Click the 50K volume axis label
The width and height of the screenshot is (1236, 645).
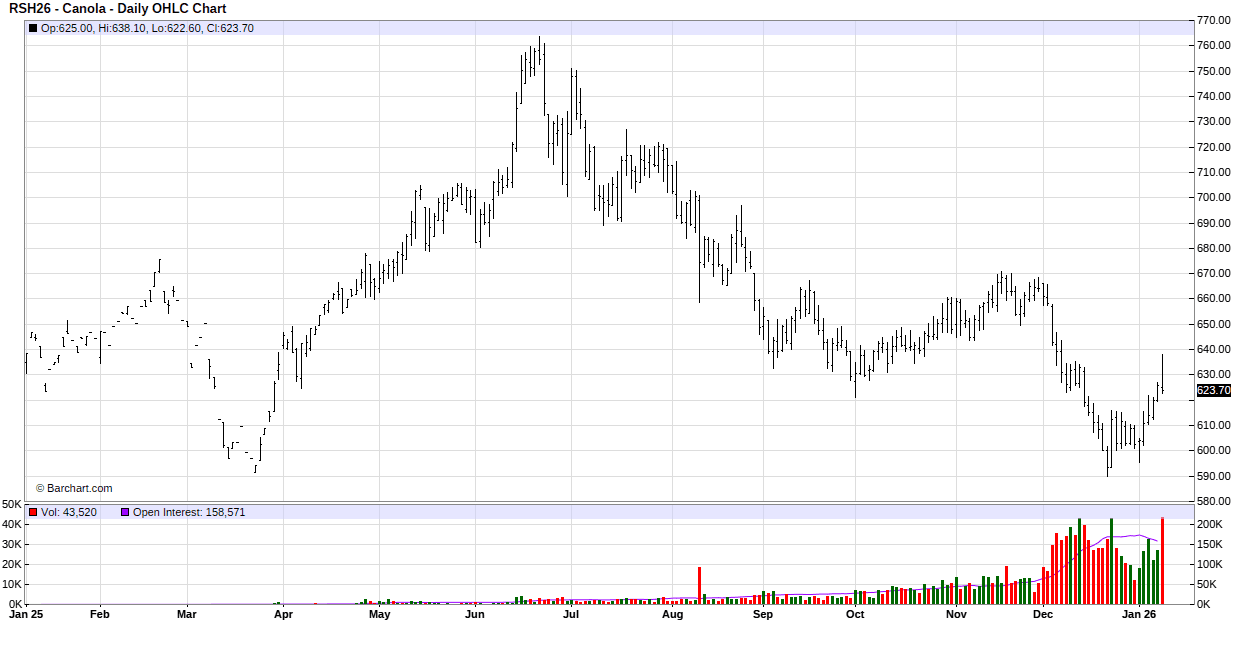[x=12, y=504]
